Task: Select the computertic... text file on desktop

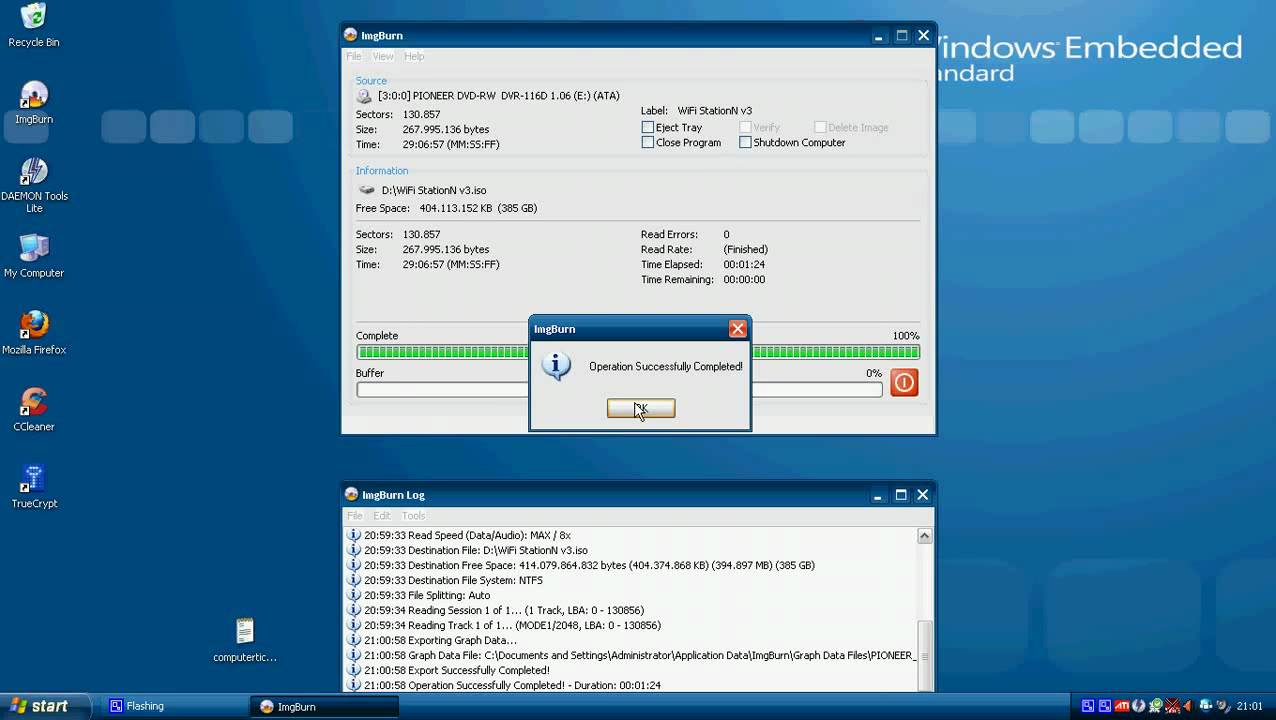Action: pos(245,641)
